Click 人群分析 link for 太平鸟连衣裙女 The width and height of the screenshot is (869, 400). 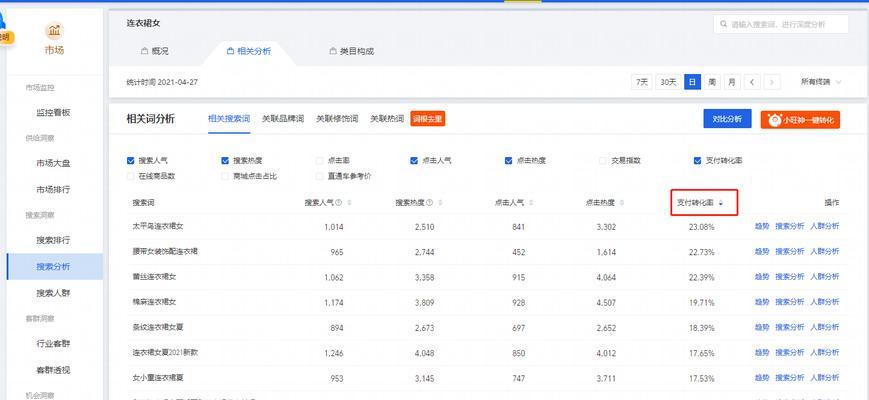825,226
